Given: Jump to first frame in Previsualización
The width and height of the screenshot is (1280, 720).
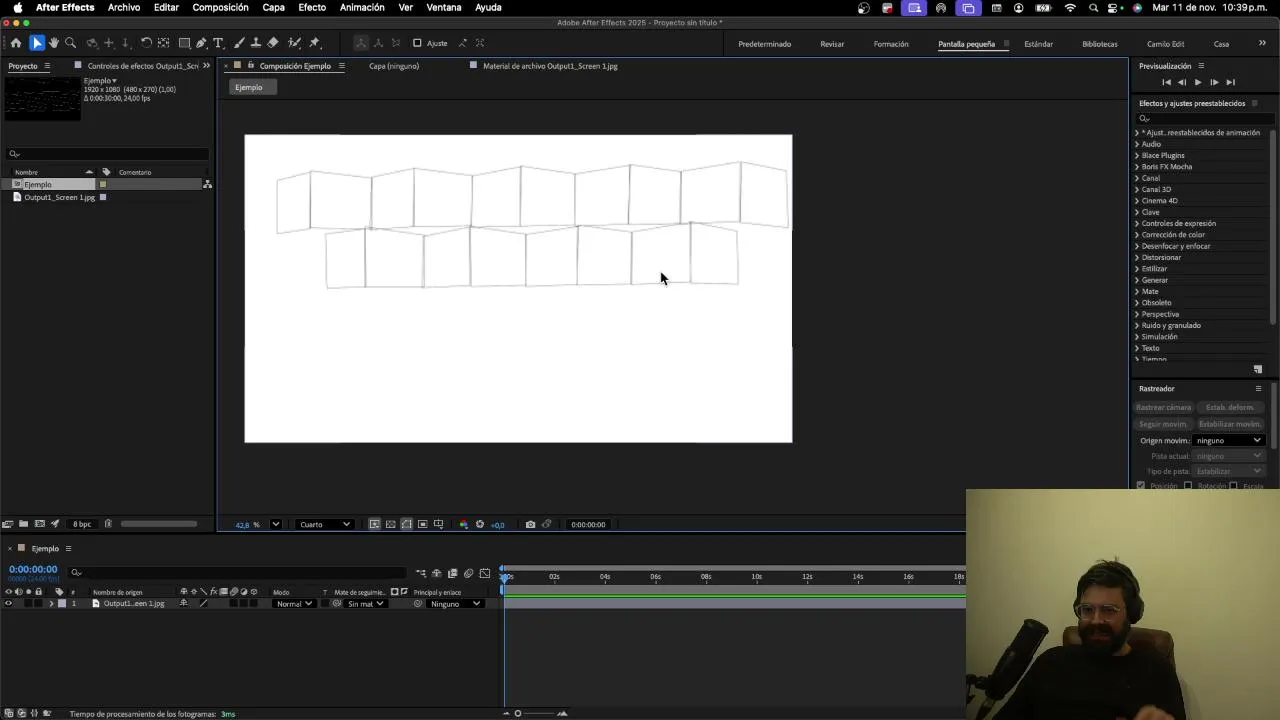Looking at the screenshot, I should (1166, 82).
